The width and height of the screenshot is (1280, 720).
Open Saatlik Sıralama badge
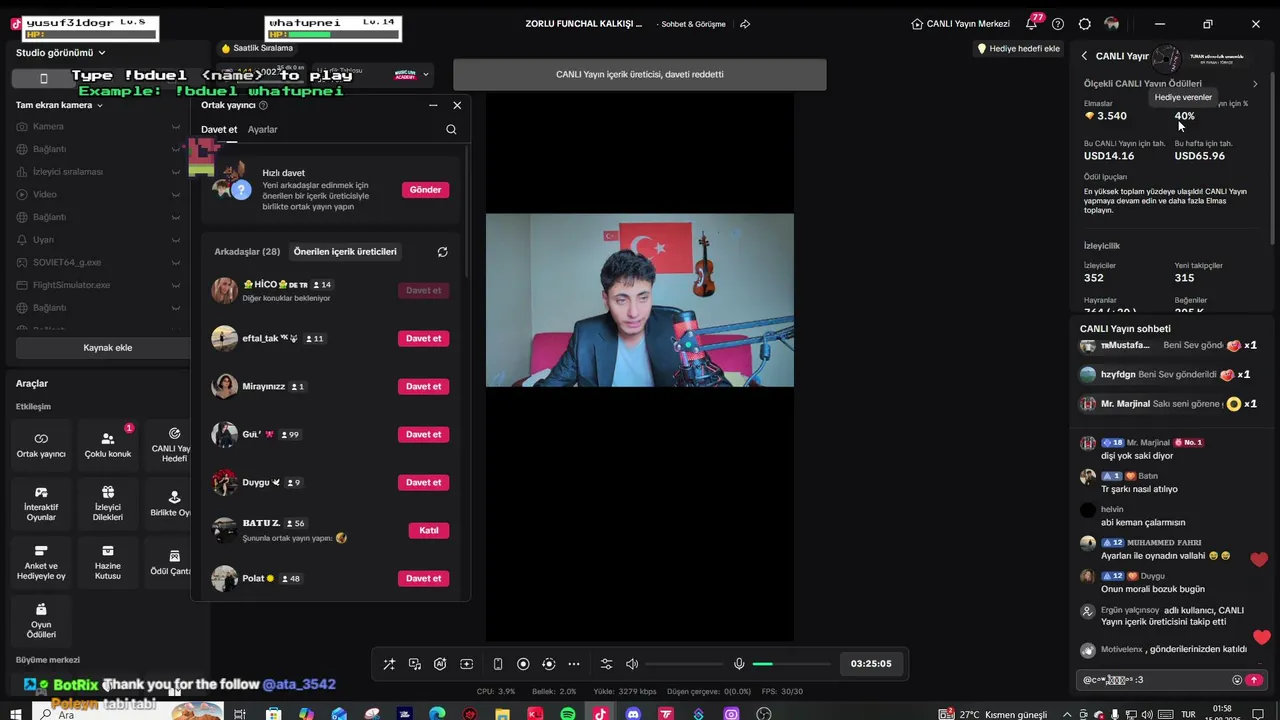[x=257, y=48]
